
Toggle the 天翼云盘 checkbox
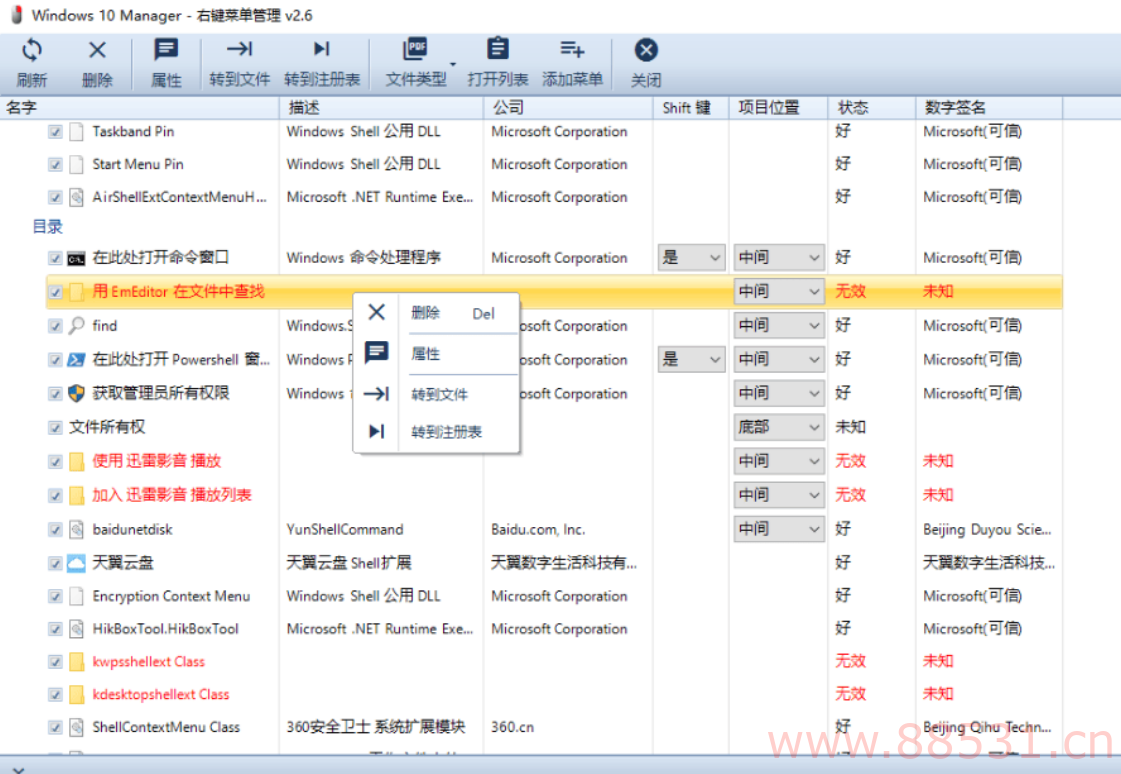[x=55, y=564]
